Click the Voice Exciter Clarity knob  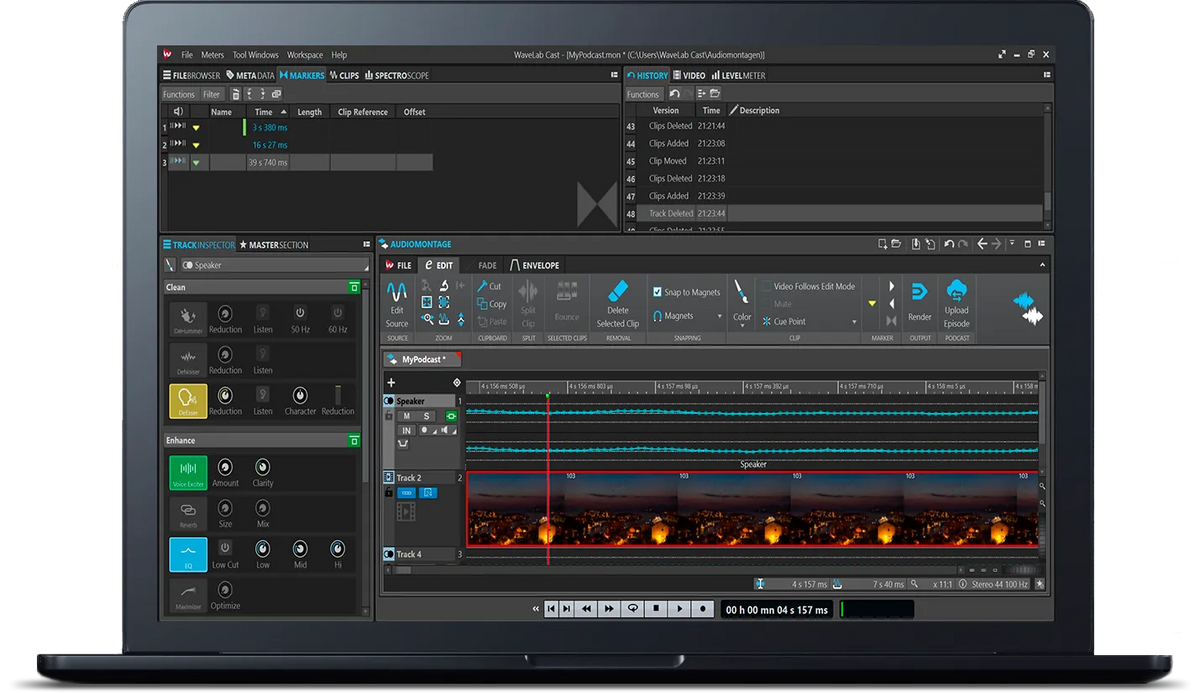point(263,467)
